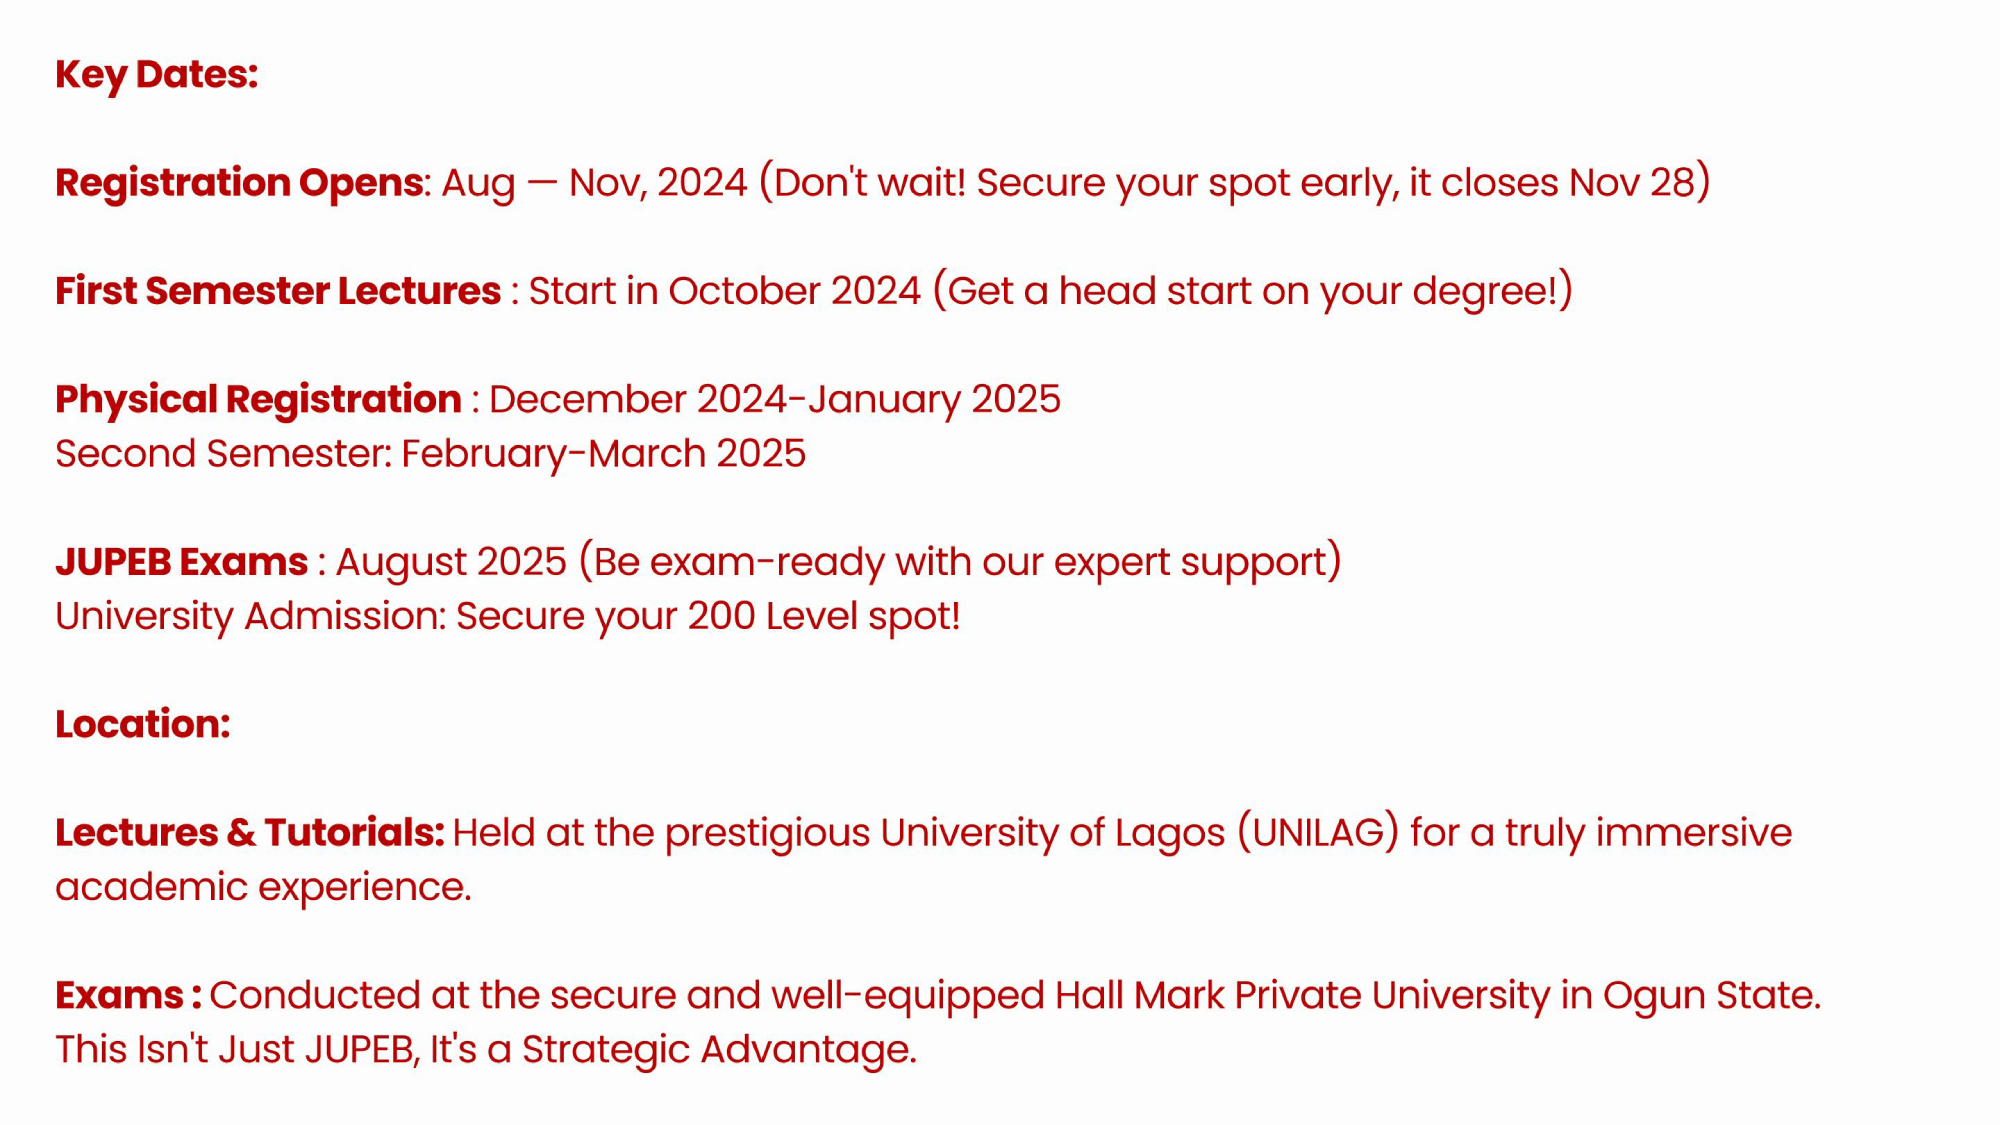Click 'August 2025' exam date text

tap(451, 562)
